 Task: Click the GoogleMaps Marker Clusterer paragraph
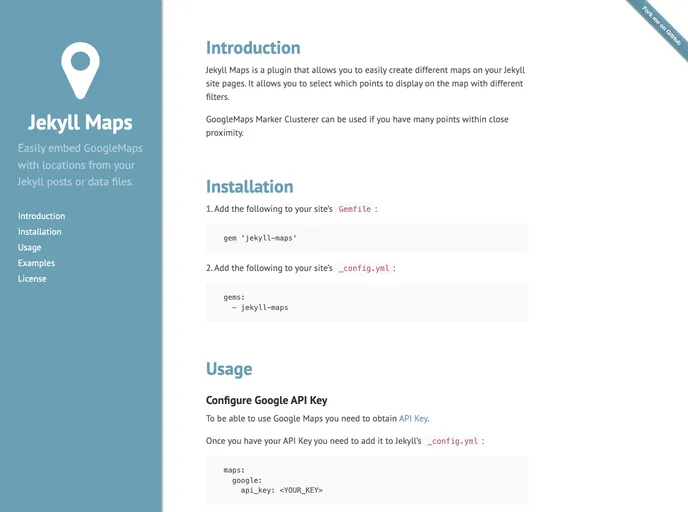pos(357,126)
